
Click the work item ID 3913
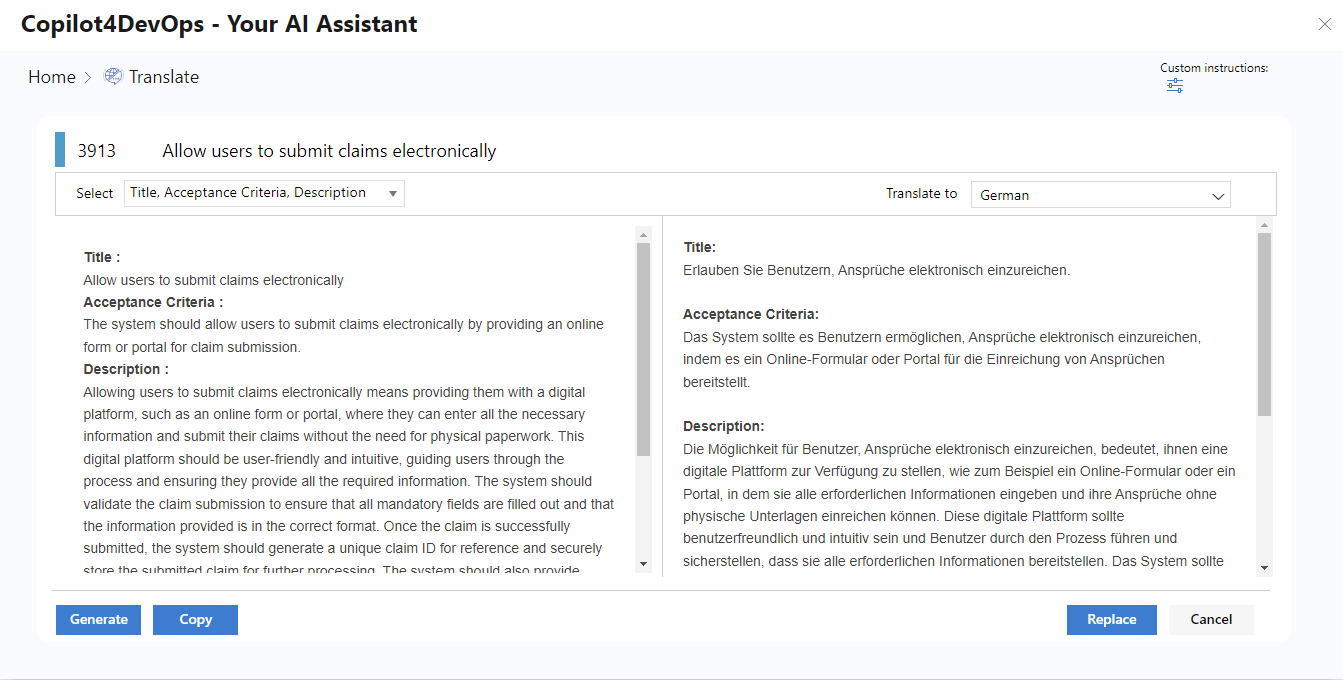97,151
